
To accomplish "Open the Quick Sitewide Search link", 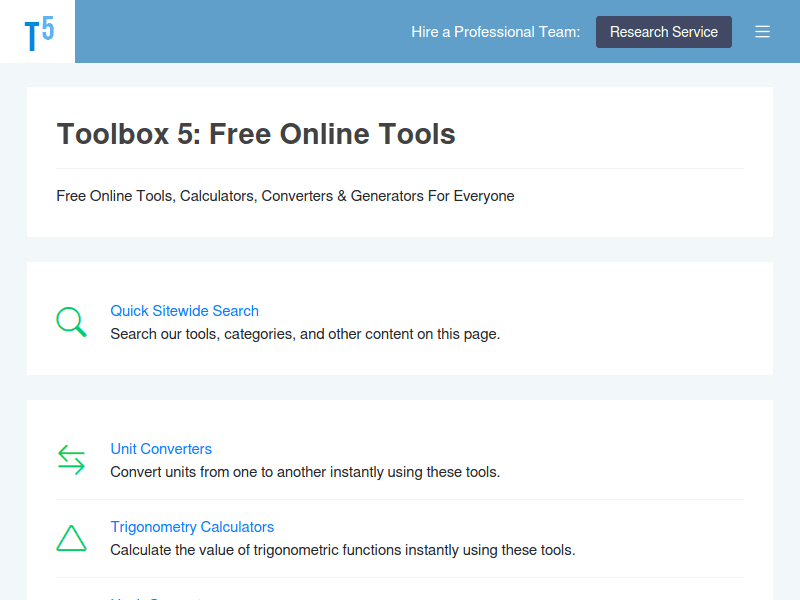I will (x=184, y=311).
